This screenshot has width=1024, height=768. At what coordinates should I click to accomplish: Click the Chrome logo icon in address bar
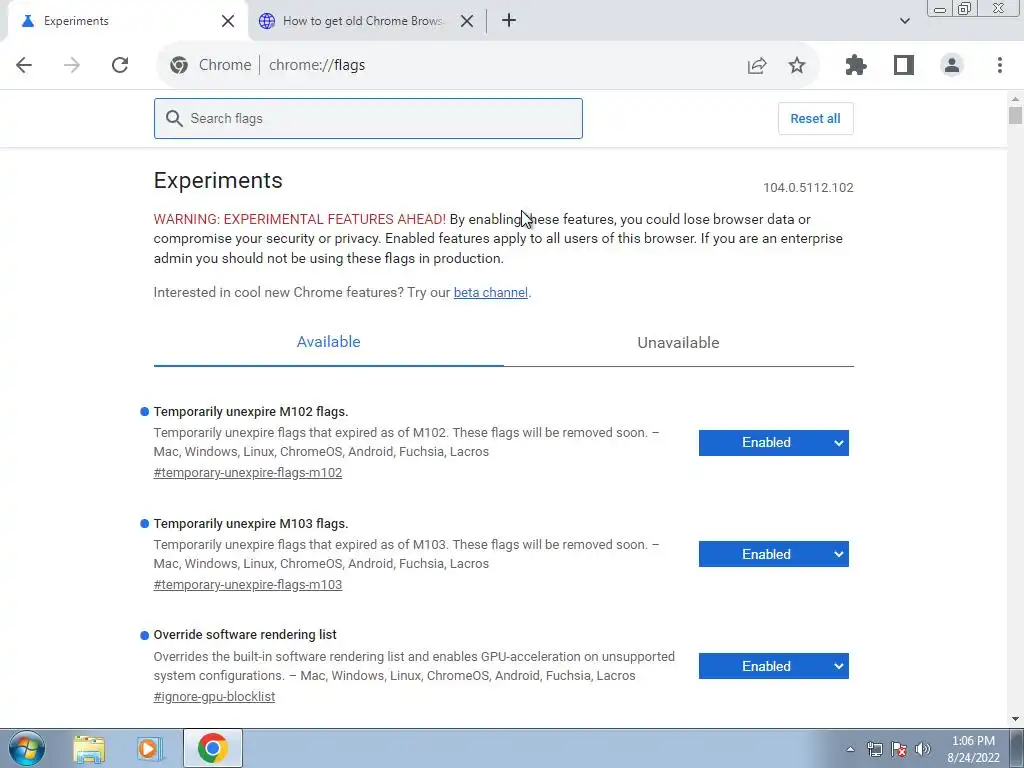click(178, 65)
